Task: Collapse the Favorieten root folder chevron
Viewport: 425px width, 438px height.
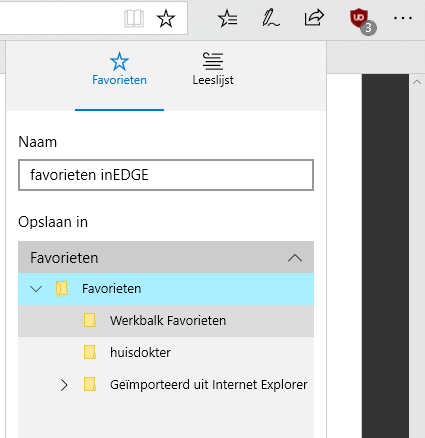Action: (36, 289)
